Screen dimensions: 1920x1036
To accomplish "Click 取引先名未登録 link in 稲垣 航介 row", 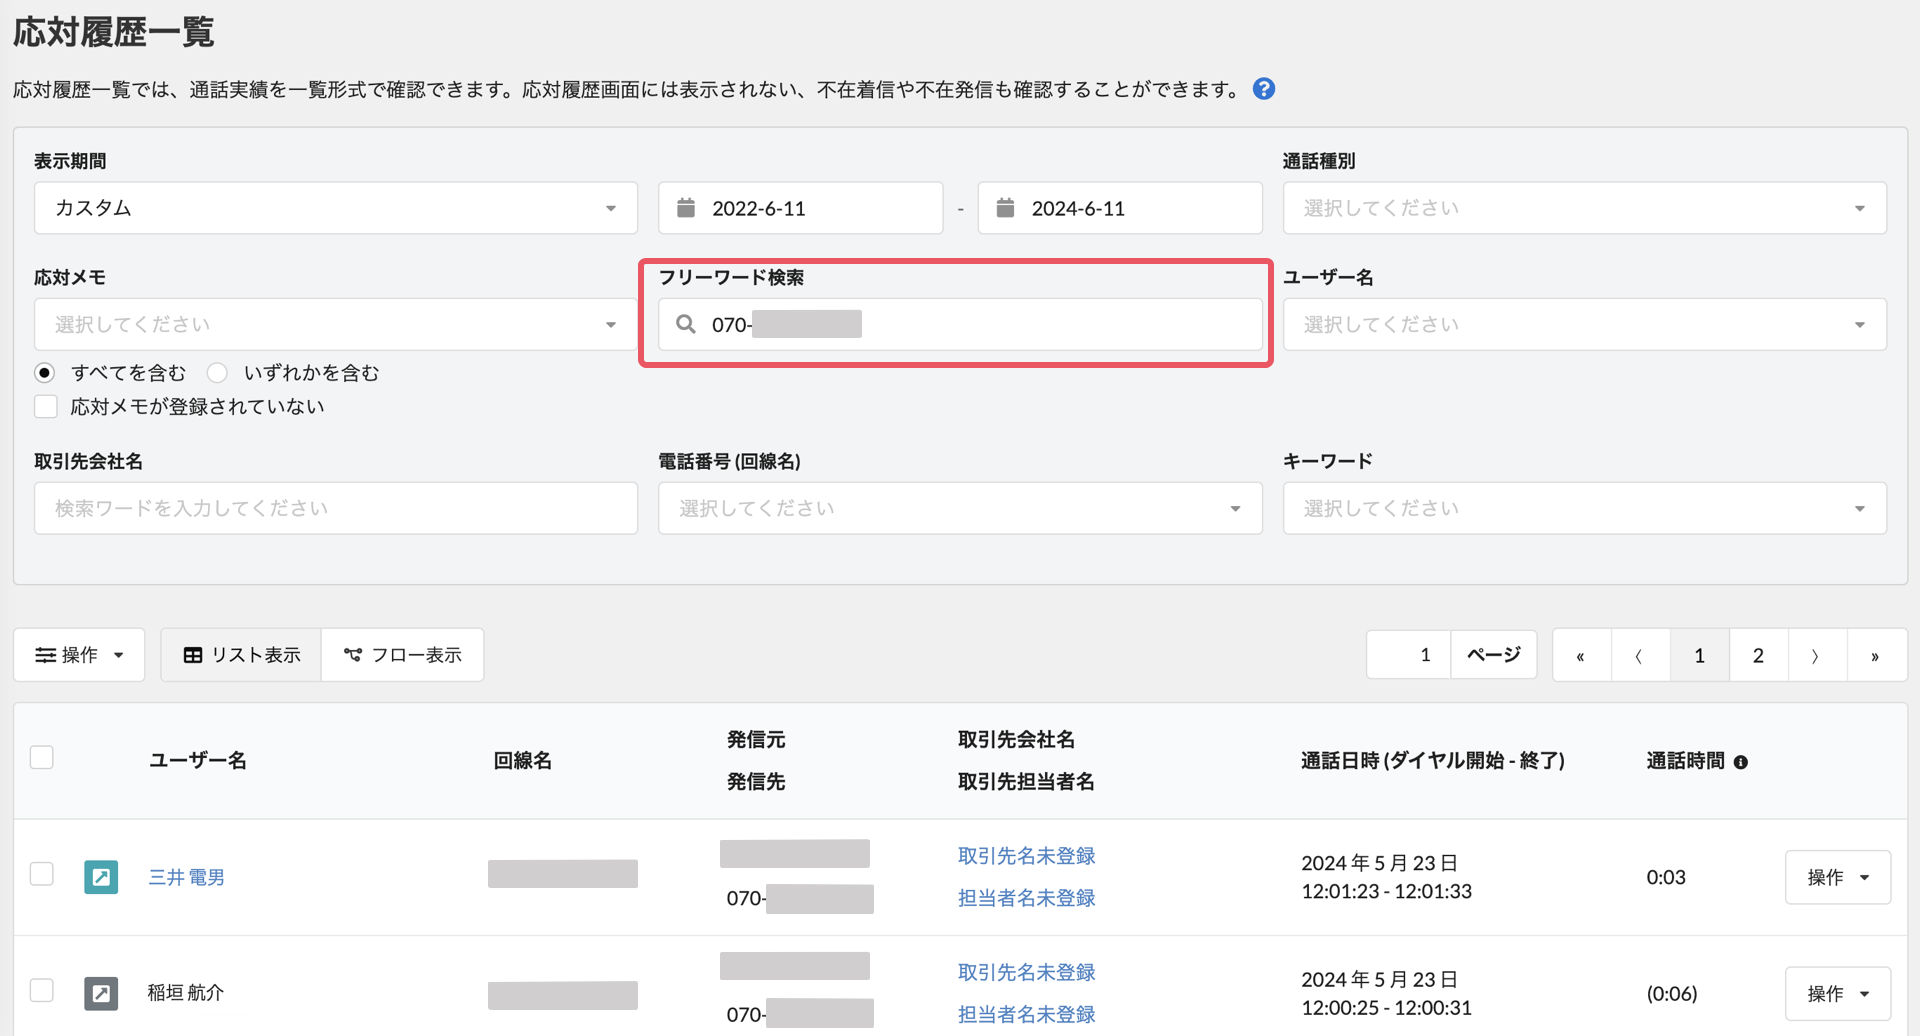I will coord(1027,972).
